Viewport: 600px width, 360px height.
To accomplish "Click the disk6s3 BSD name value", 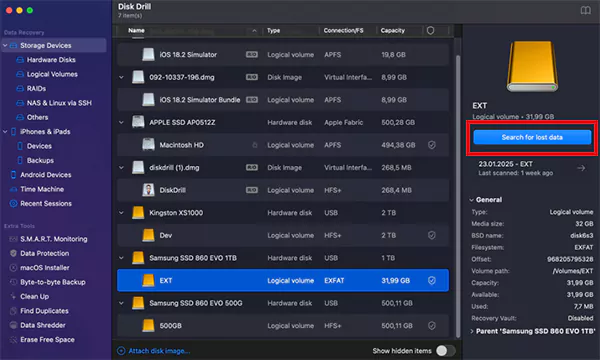I will pyautogui.click(x=582, y=235).
